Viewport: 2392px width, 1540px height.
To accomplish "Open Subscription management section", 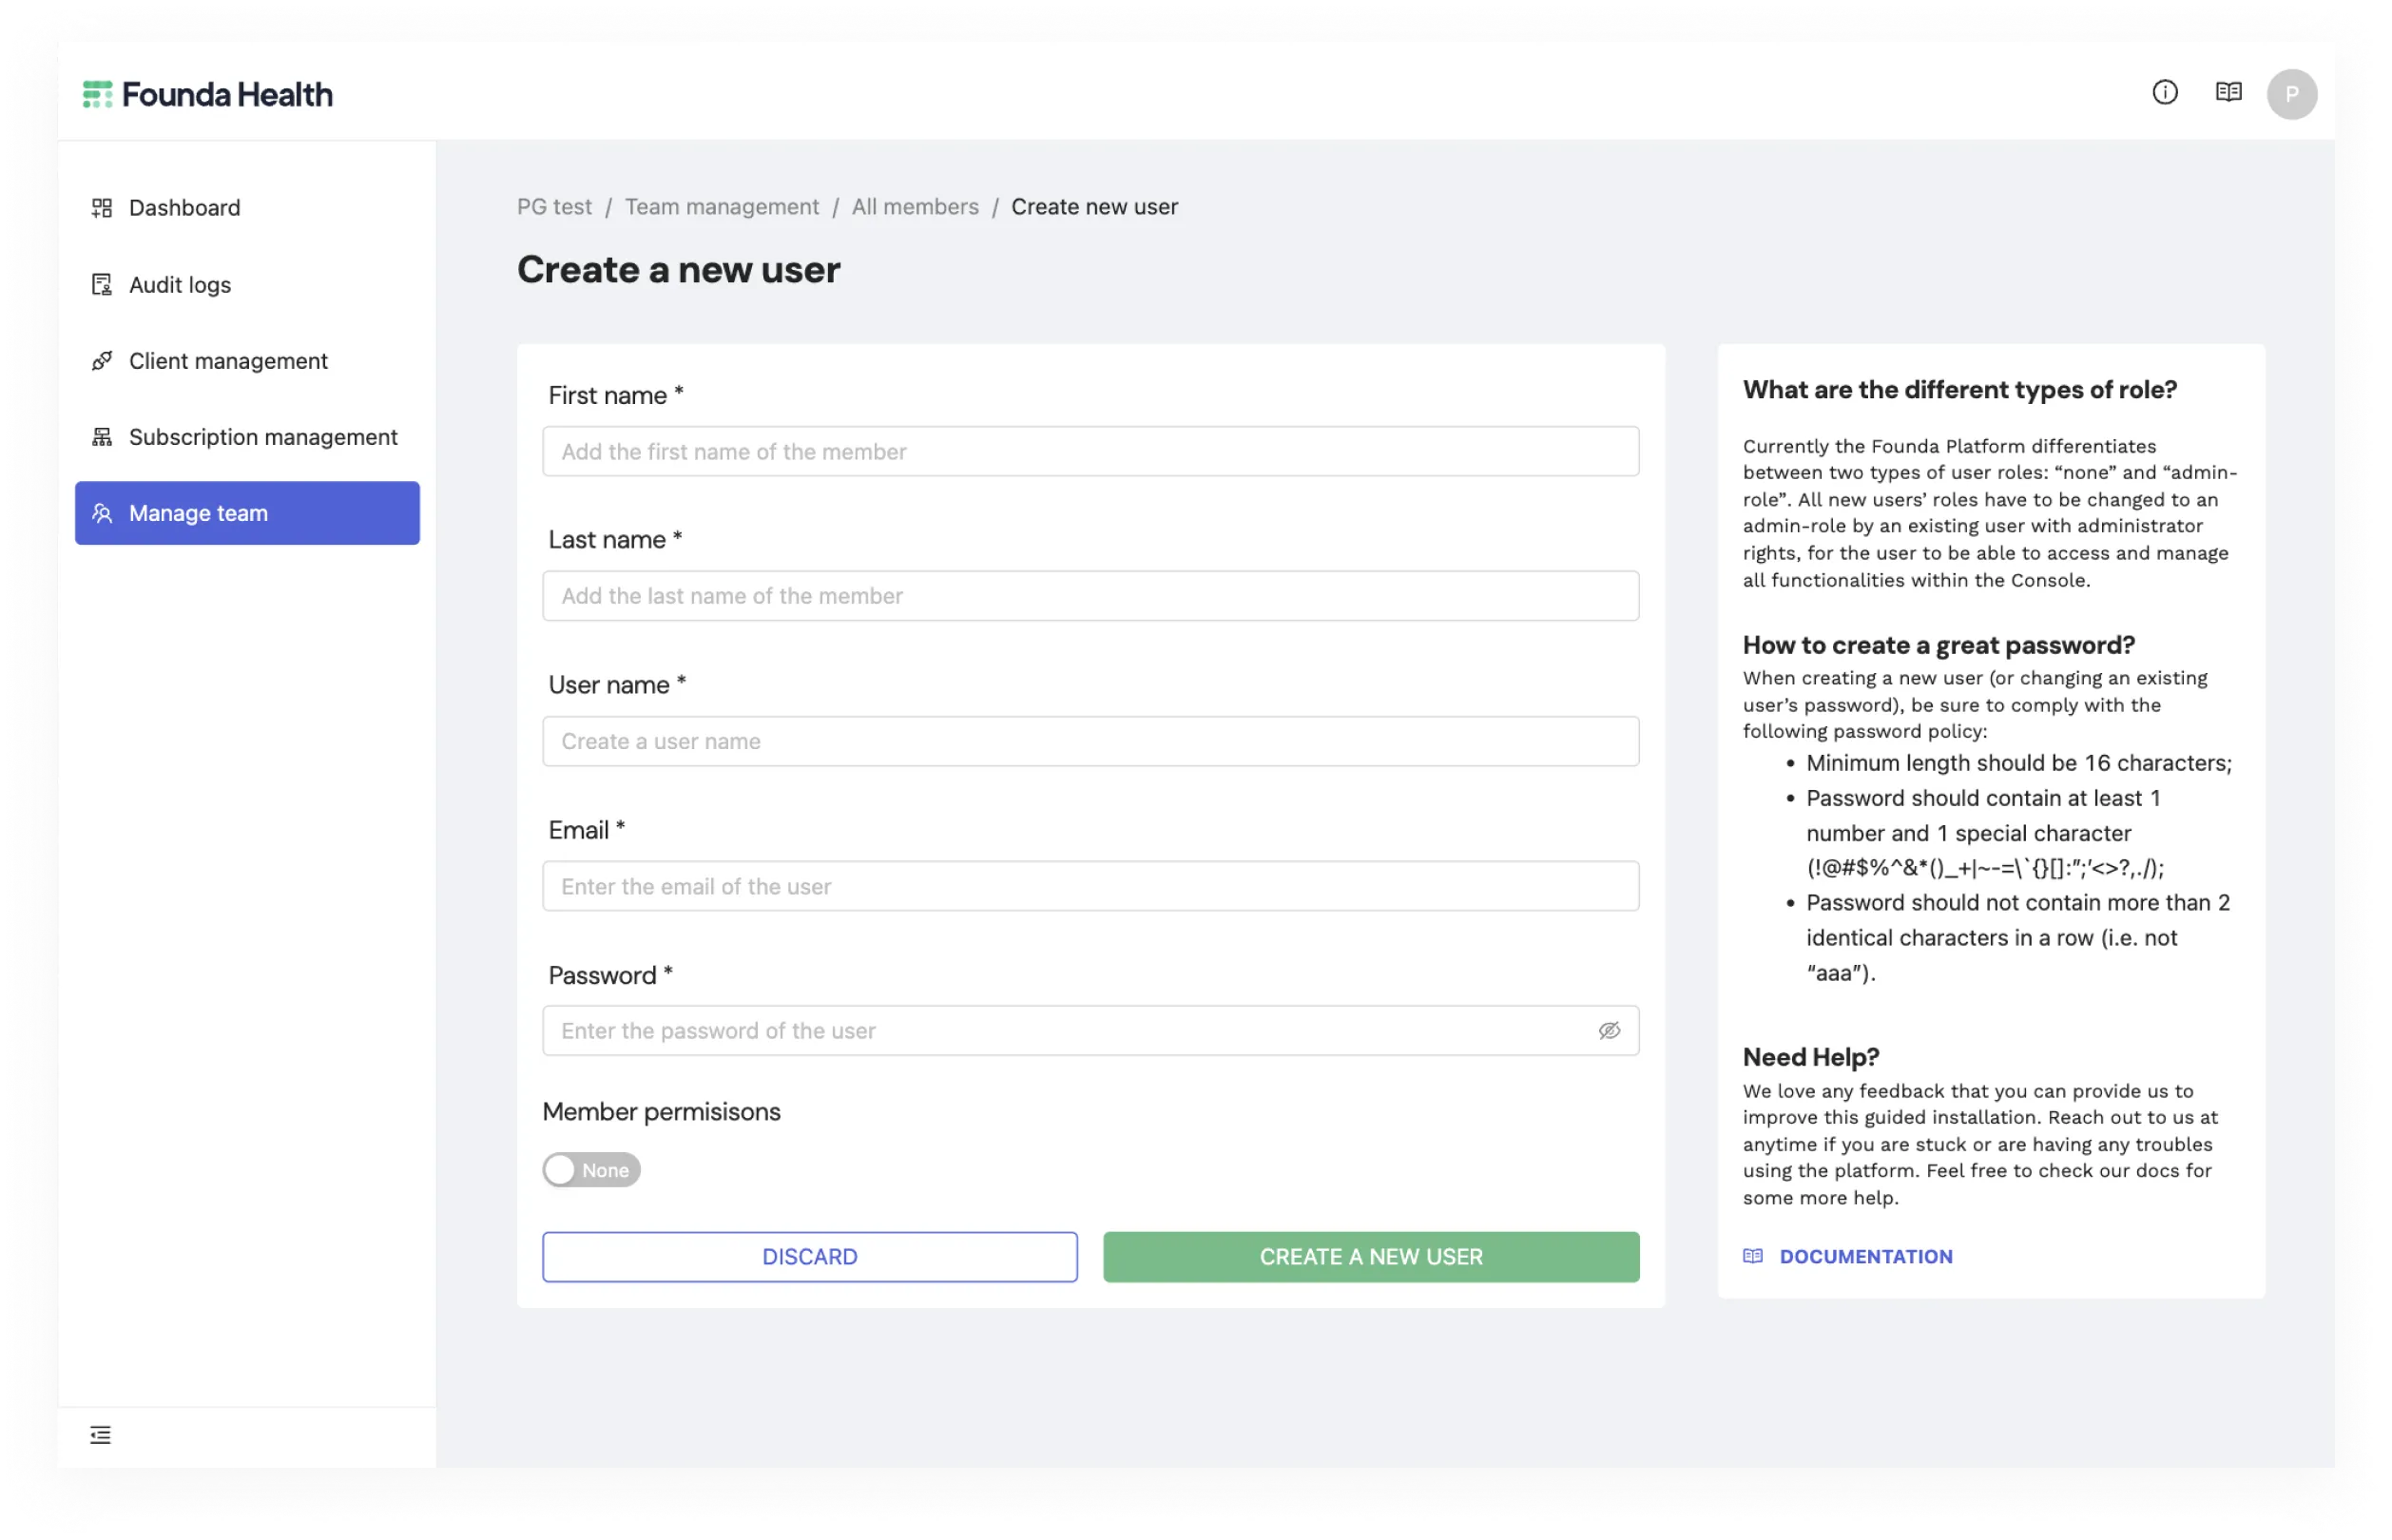I will tap(247, 437).
